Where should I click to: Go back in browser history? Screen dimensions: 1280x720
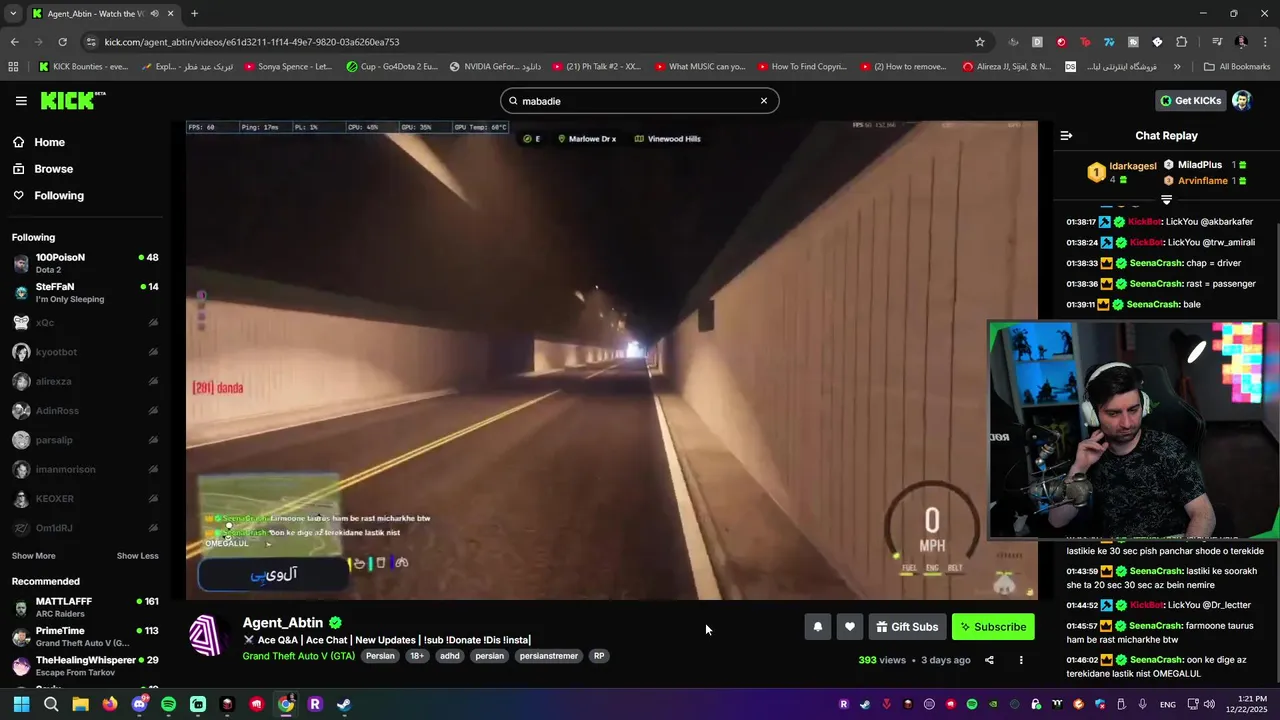[14, 42]
